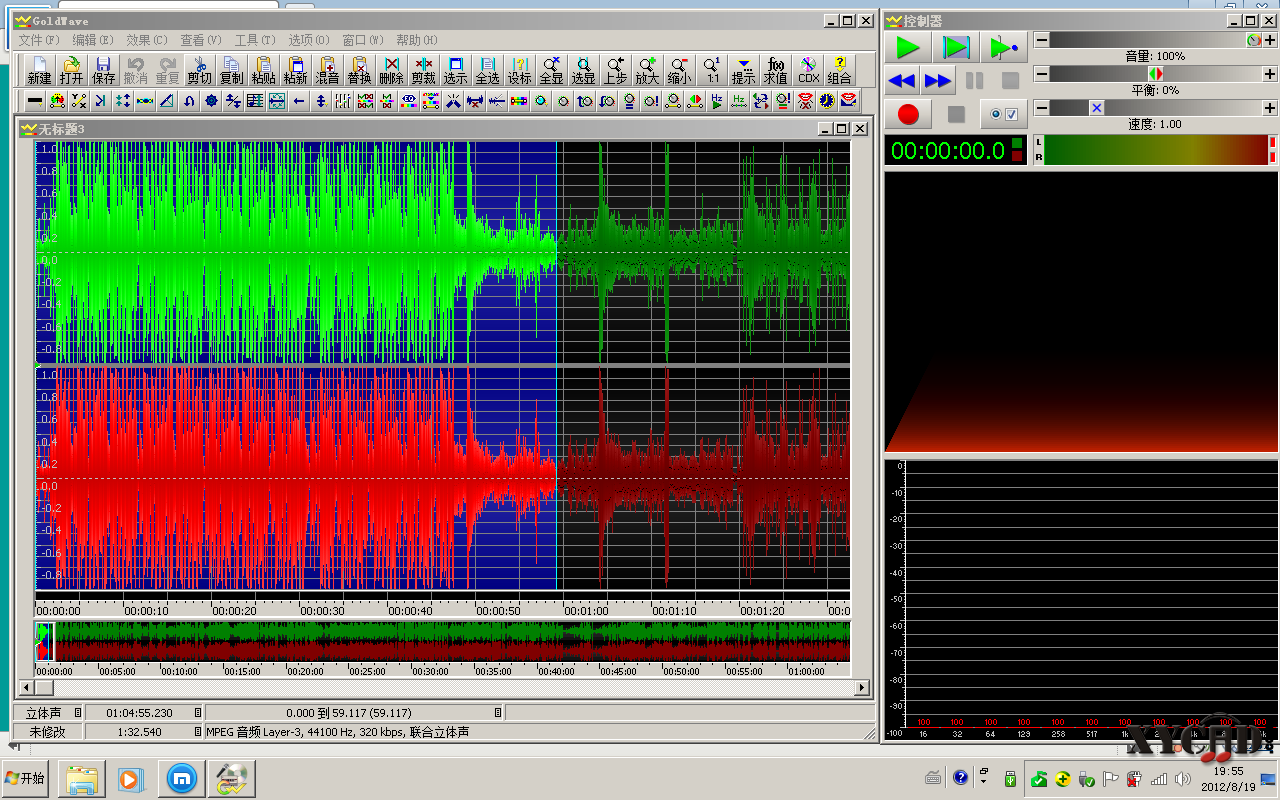The image size is (1280, 800).
Task: Click the 缩小 (Zoom Out) icon
Action: click(679, 70)
